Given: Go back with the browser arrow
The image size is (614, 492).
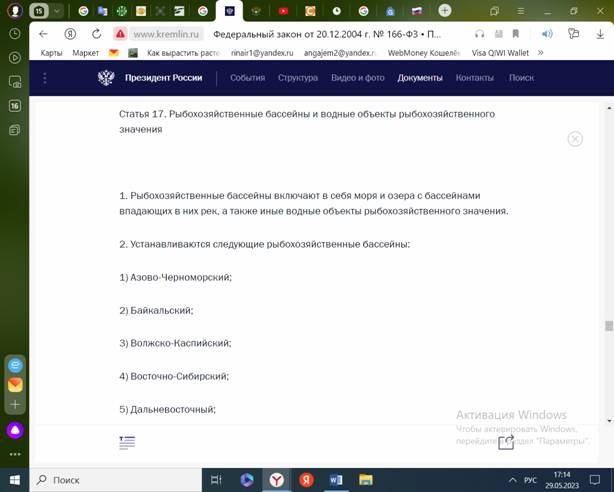Looking at the screenshot, I should tap(43, 34).
